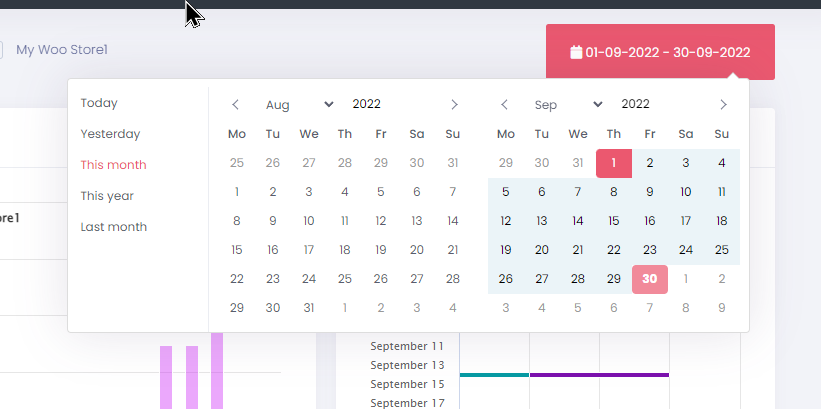Click next month arrow on August calendar
The height and width of the screenshot is (409, 821).
pyautogui.click(x=454, y=105)
